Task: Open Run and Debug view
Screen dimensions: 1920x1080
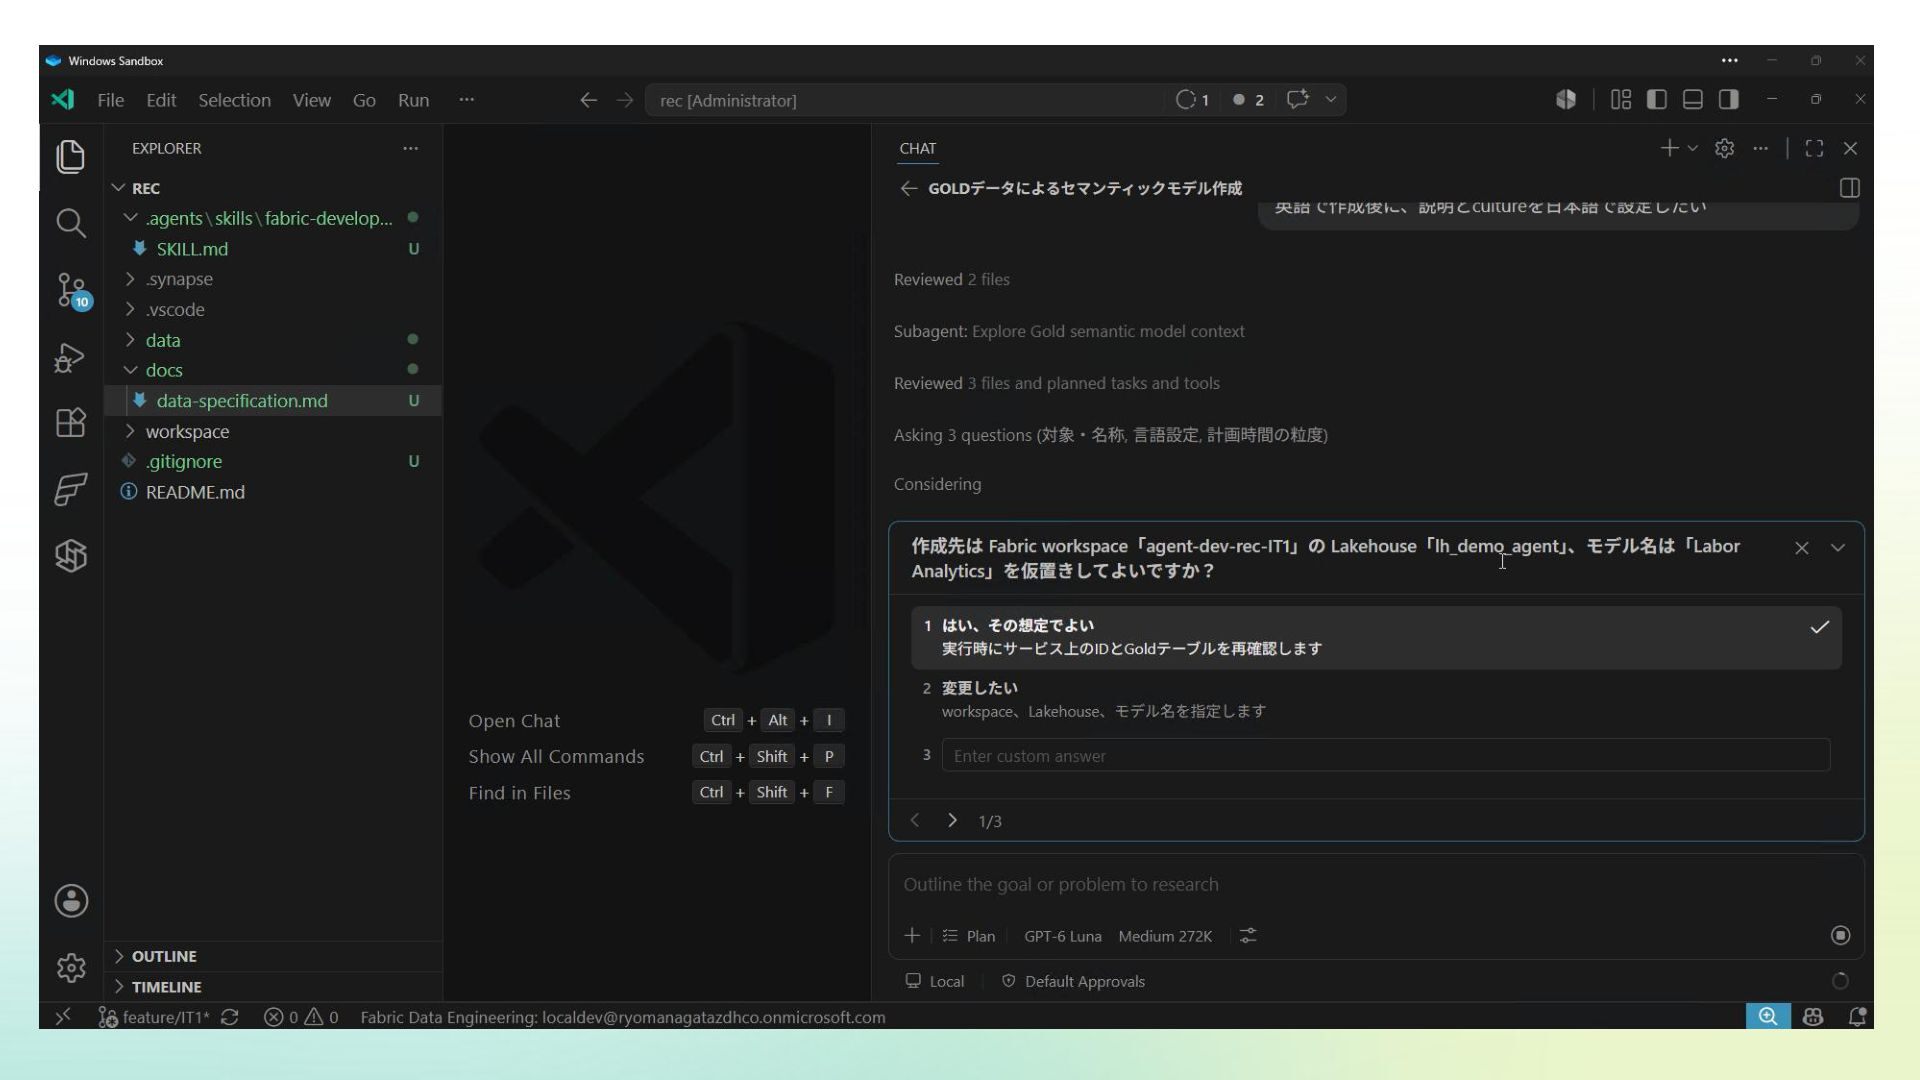Action: [x=70, y=357]
